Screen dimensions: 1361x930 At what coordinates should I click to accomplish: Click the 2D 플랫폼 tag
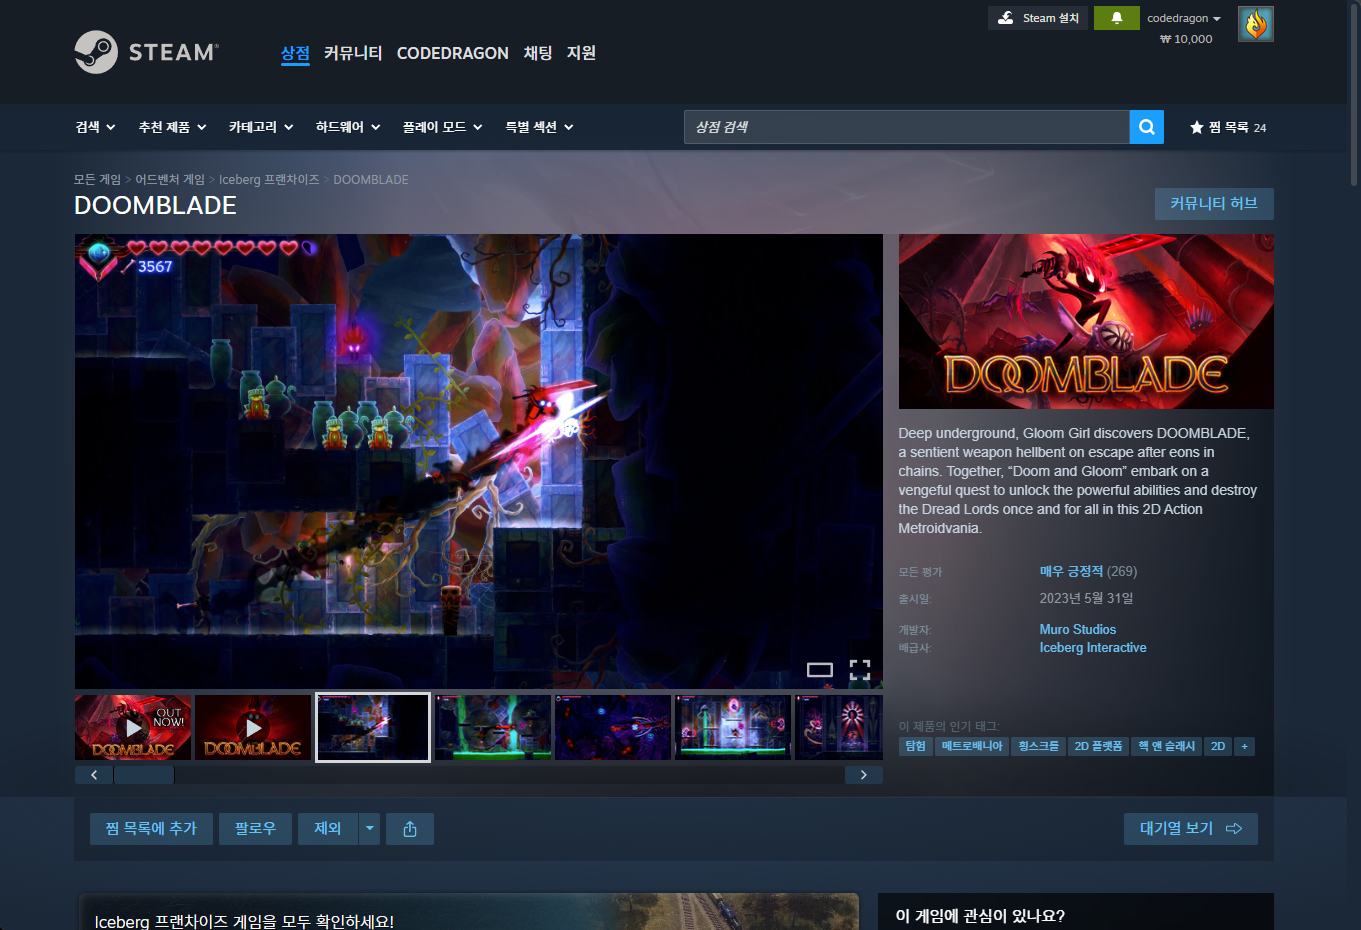[x=1098, y=746]
